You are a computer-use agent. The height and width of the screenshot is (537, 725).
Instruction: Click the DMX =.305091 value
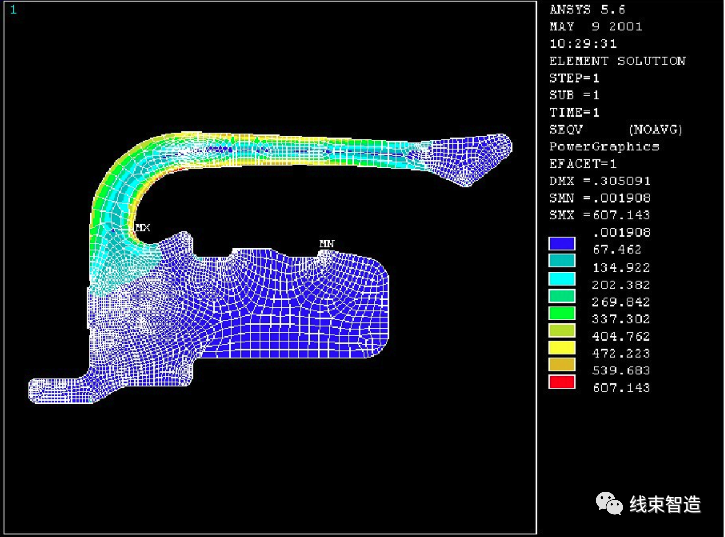pos(600,181)
